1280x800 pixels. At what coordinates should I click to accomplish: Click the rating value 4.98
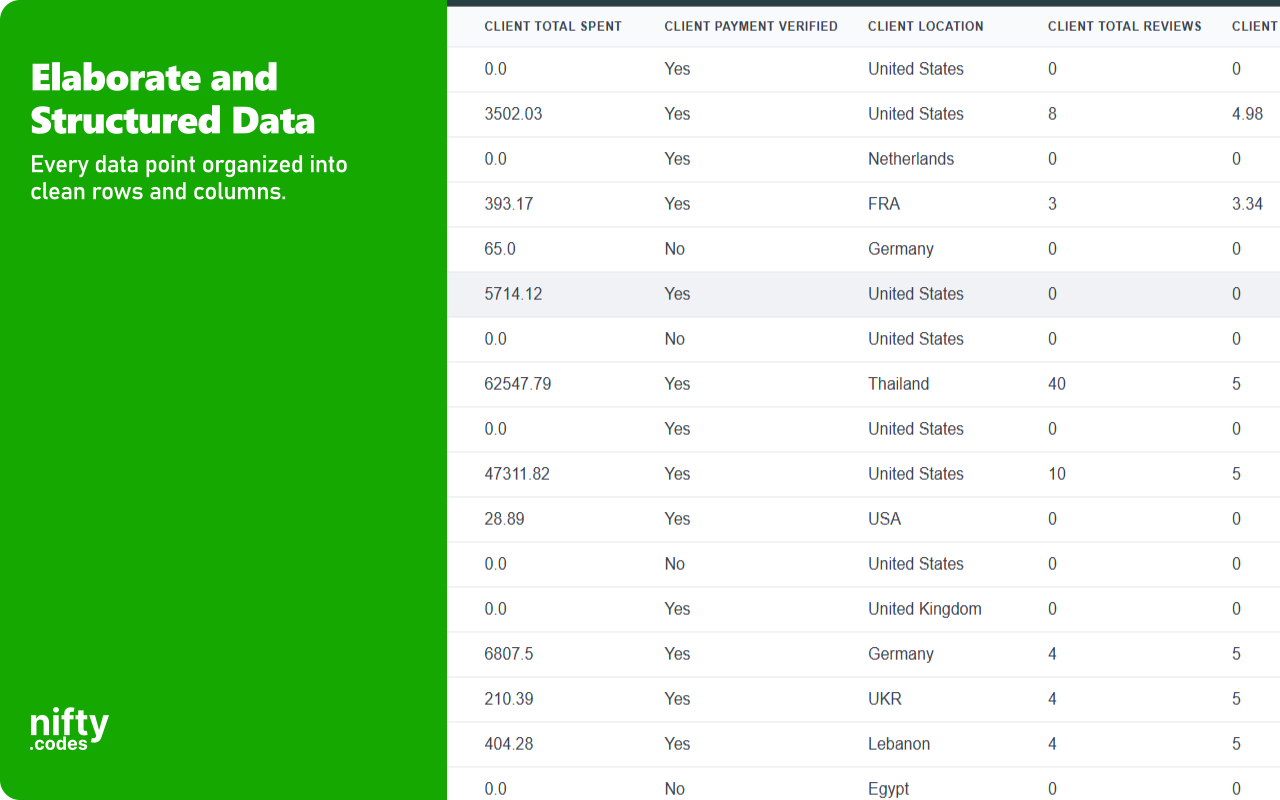coord(1247,113)
